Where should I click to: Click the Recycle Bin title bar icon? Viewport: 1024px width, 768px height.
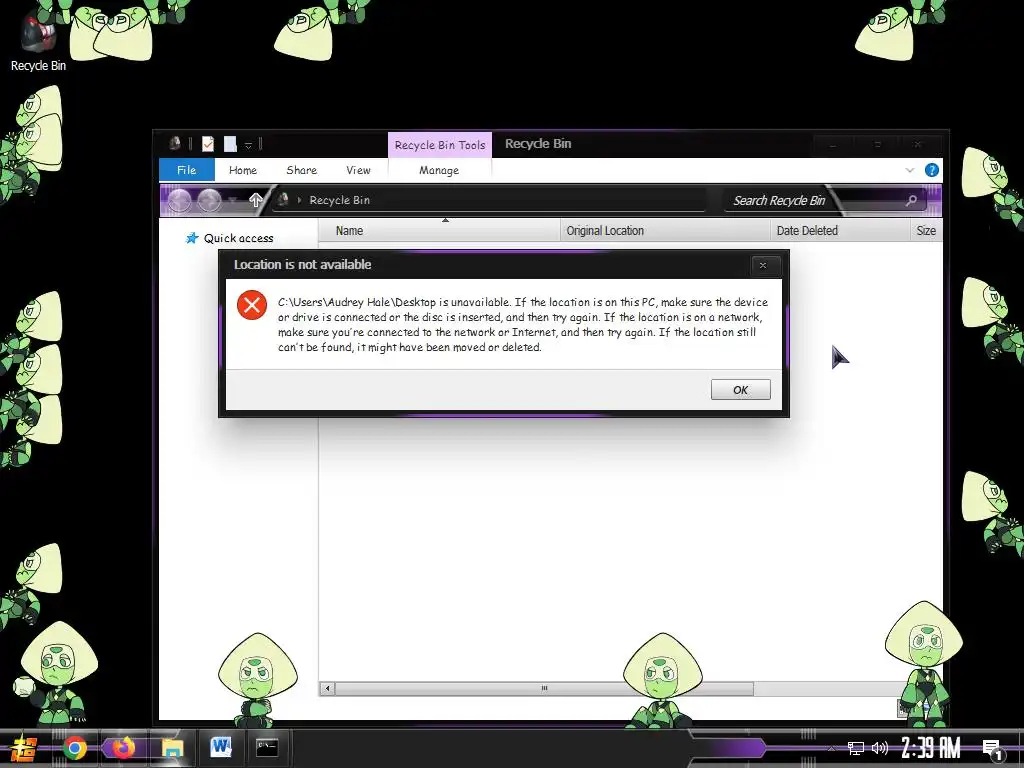(x=174, y=143)
